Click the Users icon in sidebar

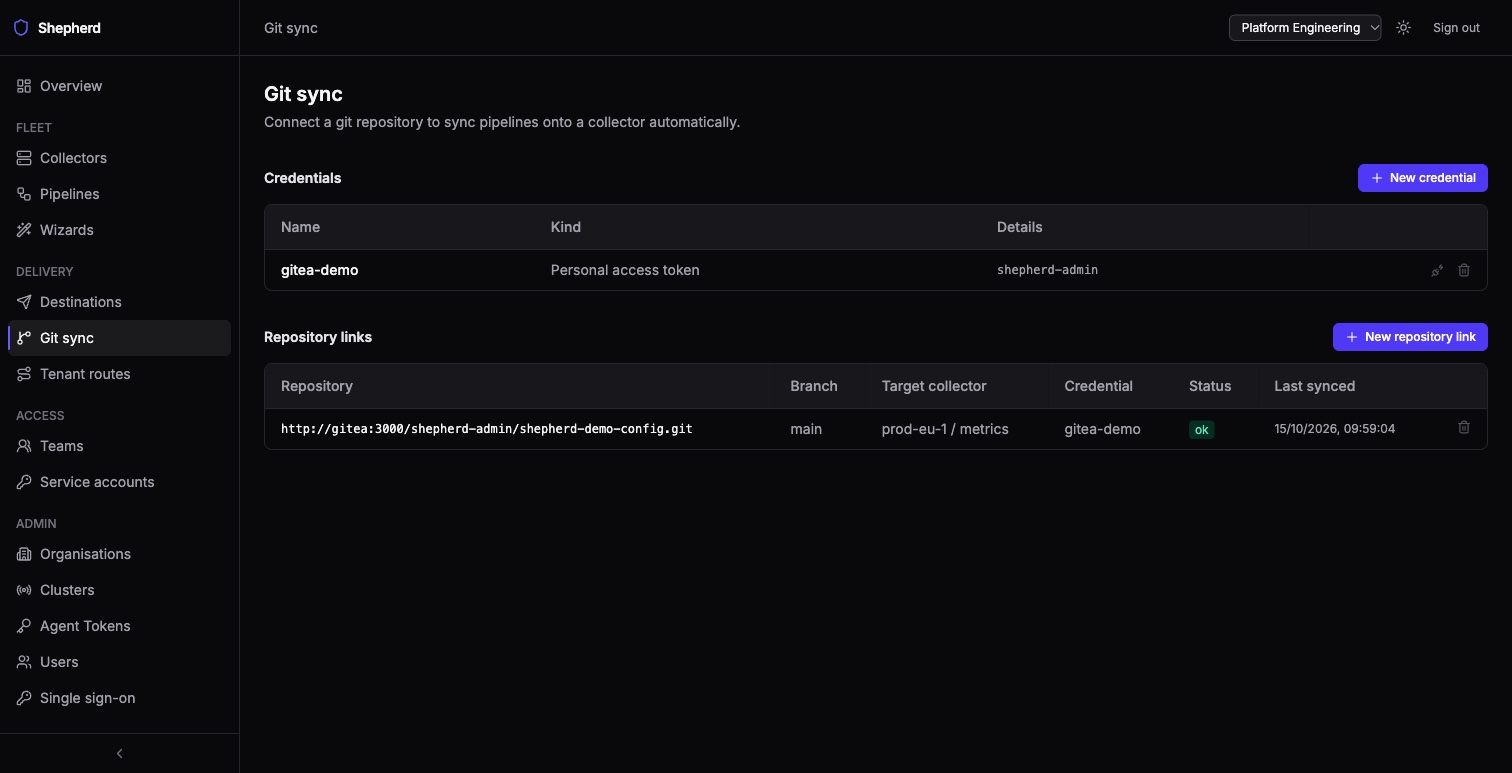24,662
